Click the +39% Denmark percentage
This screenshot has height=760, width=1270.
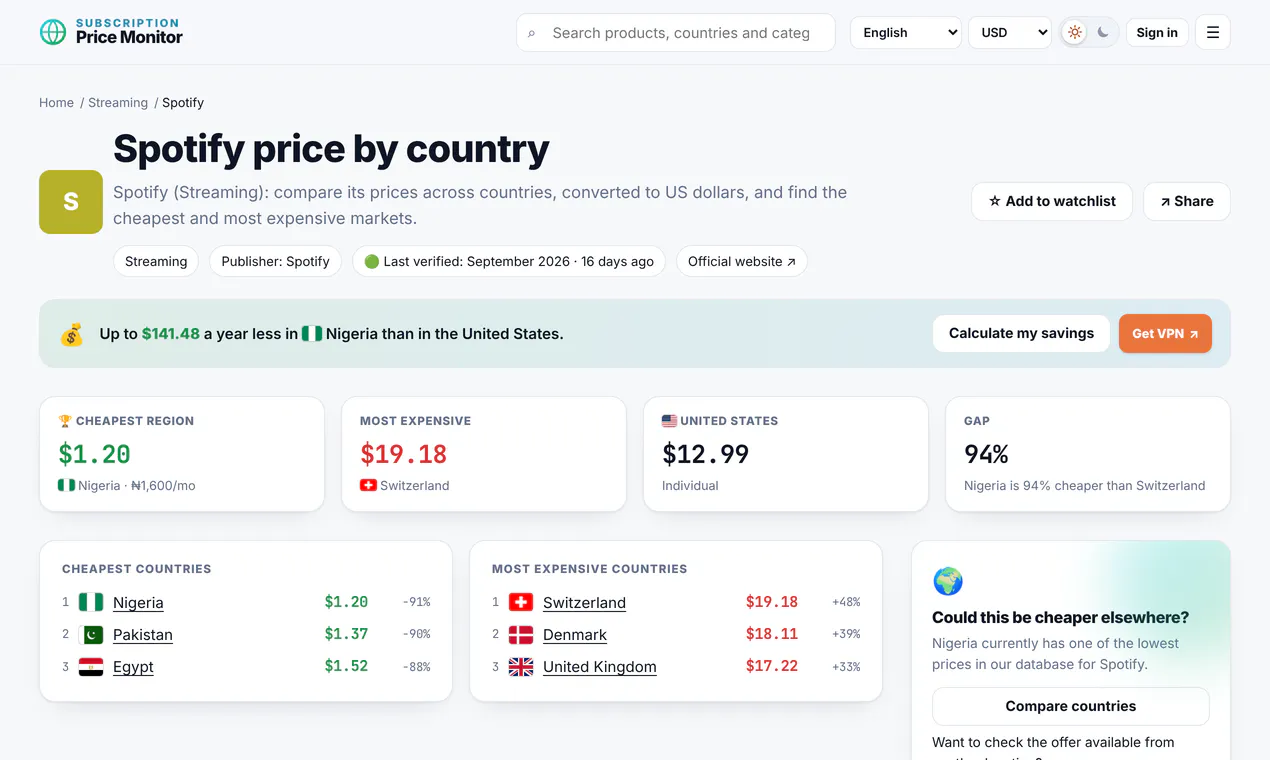pyautogui.click(x=846, y=634)
